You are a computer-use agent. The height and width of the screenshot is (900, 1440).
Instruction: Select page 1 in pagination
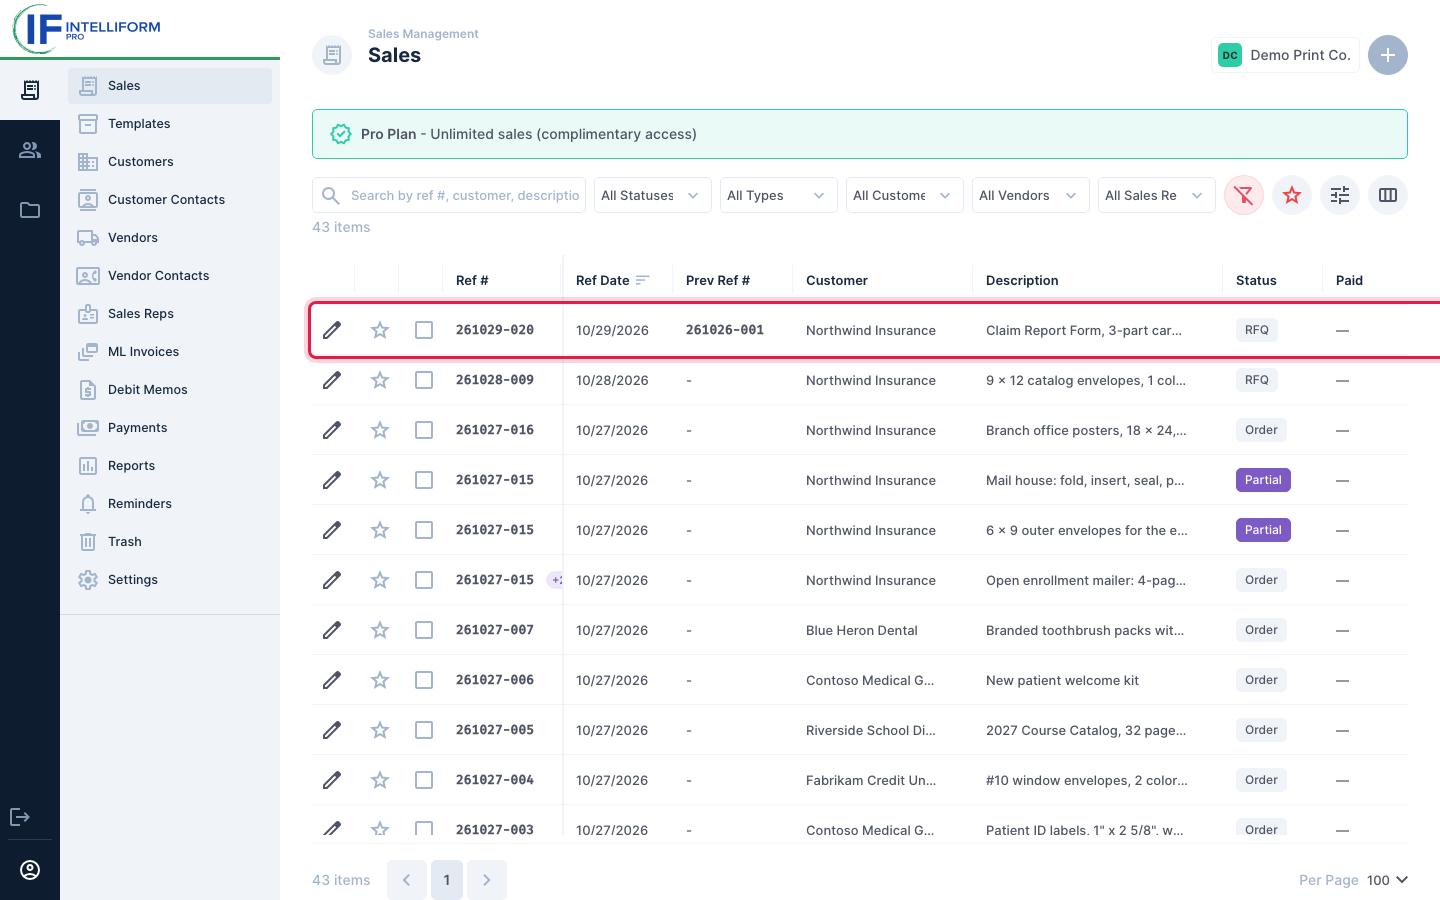click(447, 880)
